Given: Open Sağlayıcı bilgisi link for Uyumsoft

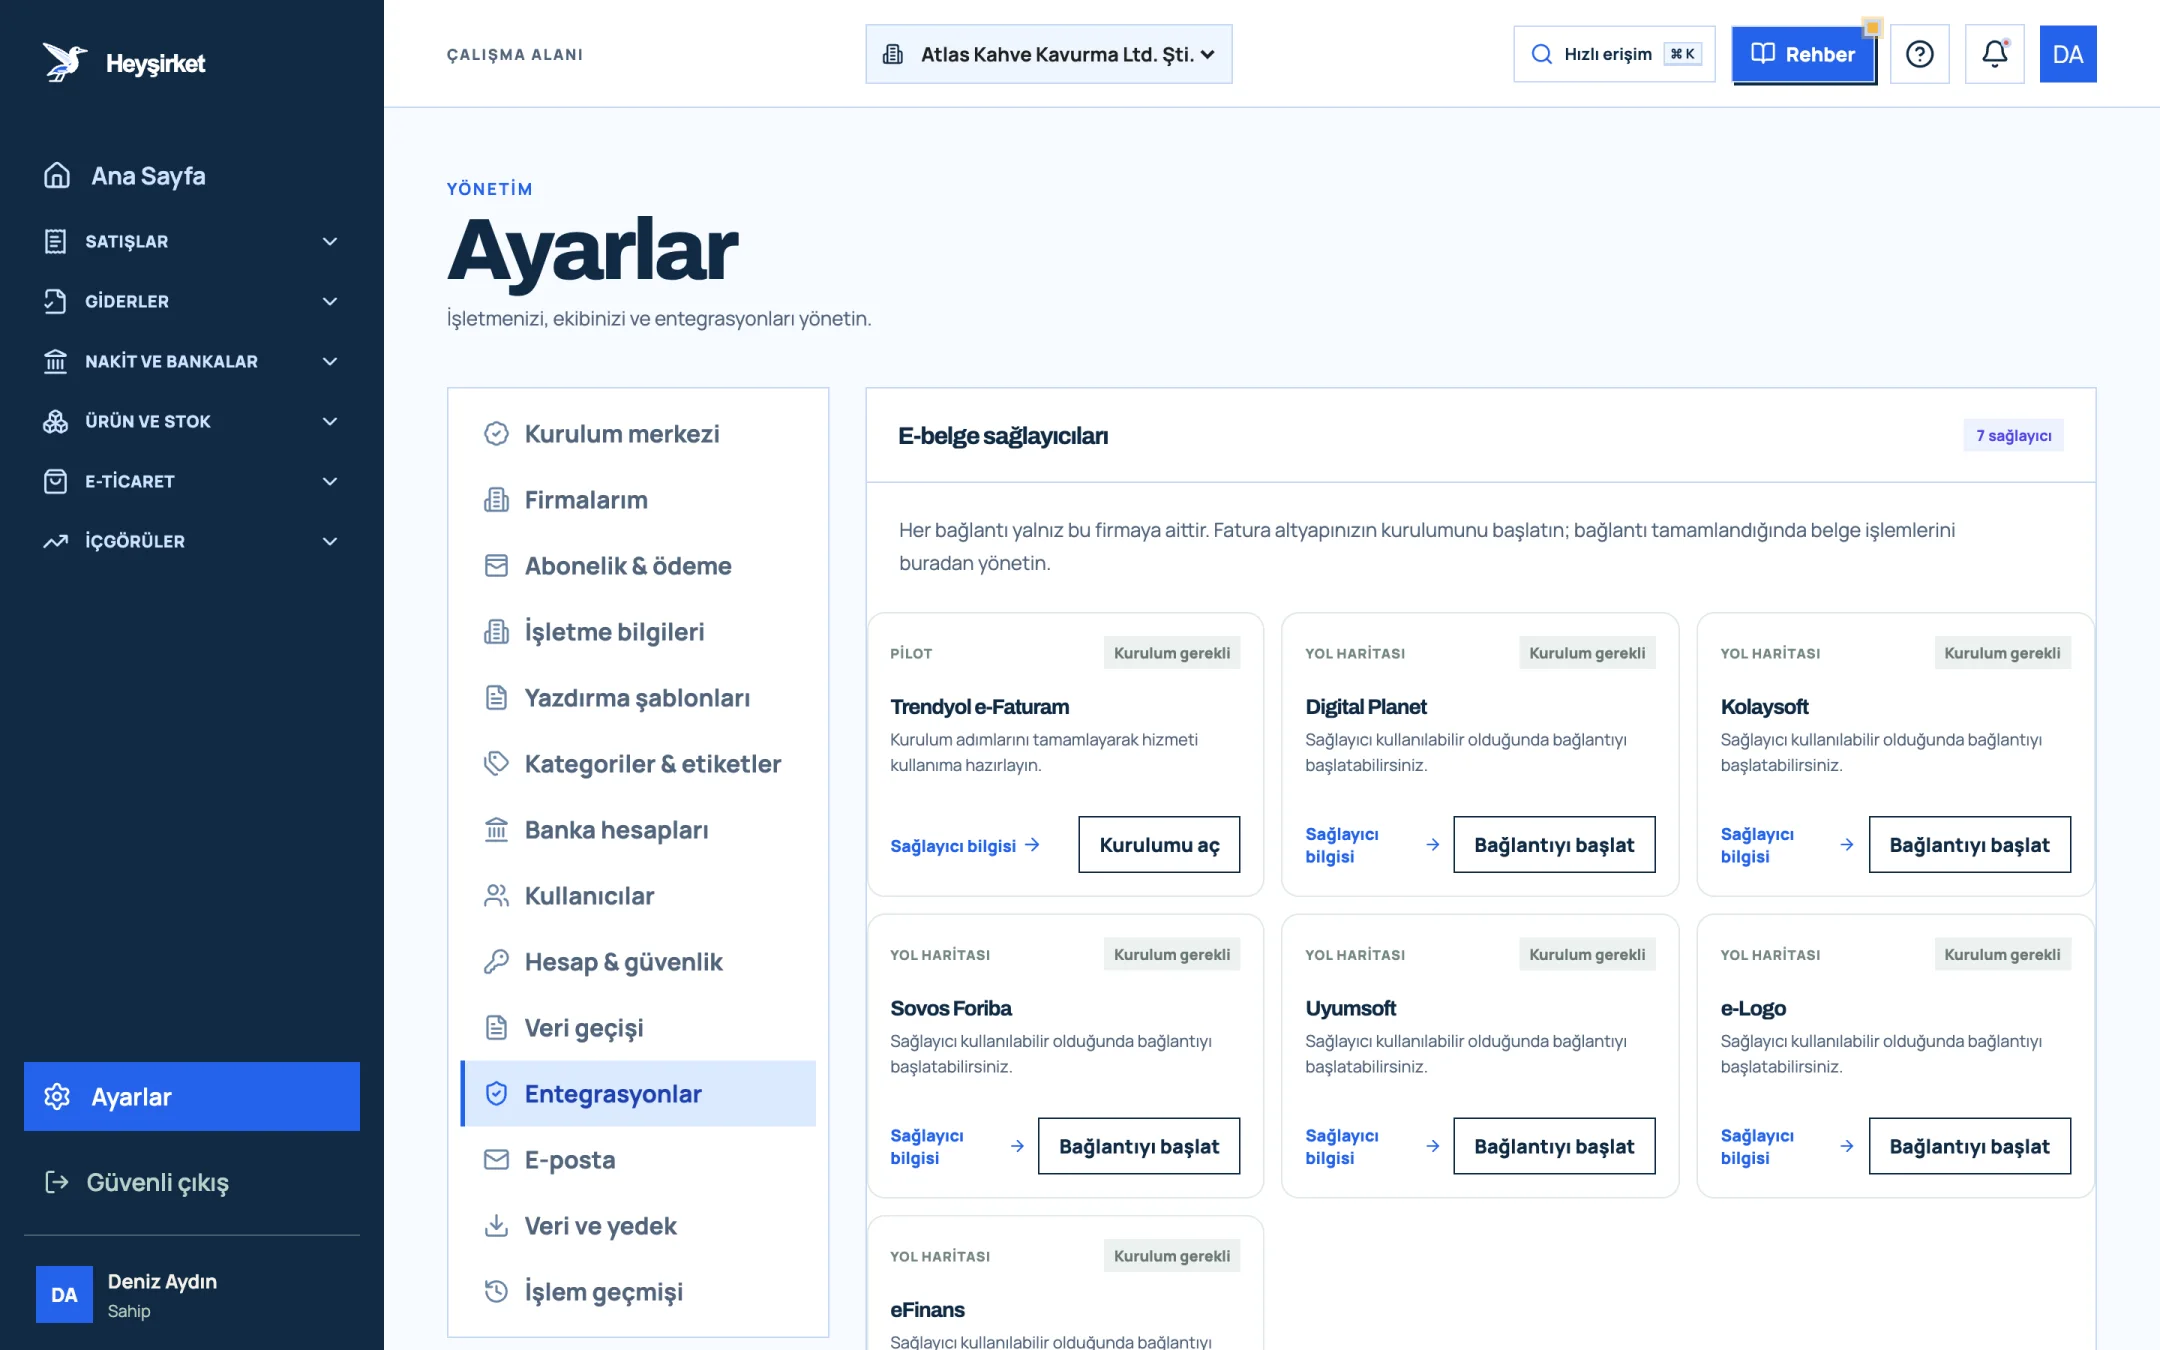Looking at the screenshot, I should point(1372,1146).
